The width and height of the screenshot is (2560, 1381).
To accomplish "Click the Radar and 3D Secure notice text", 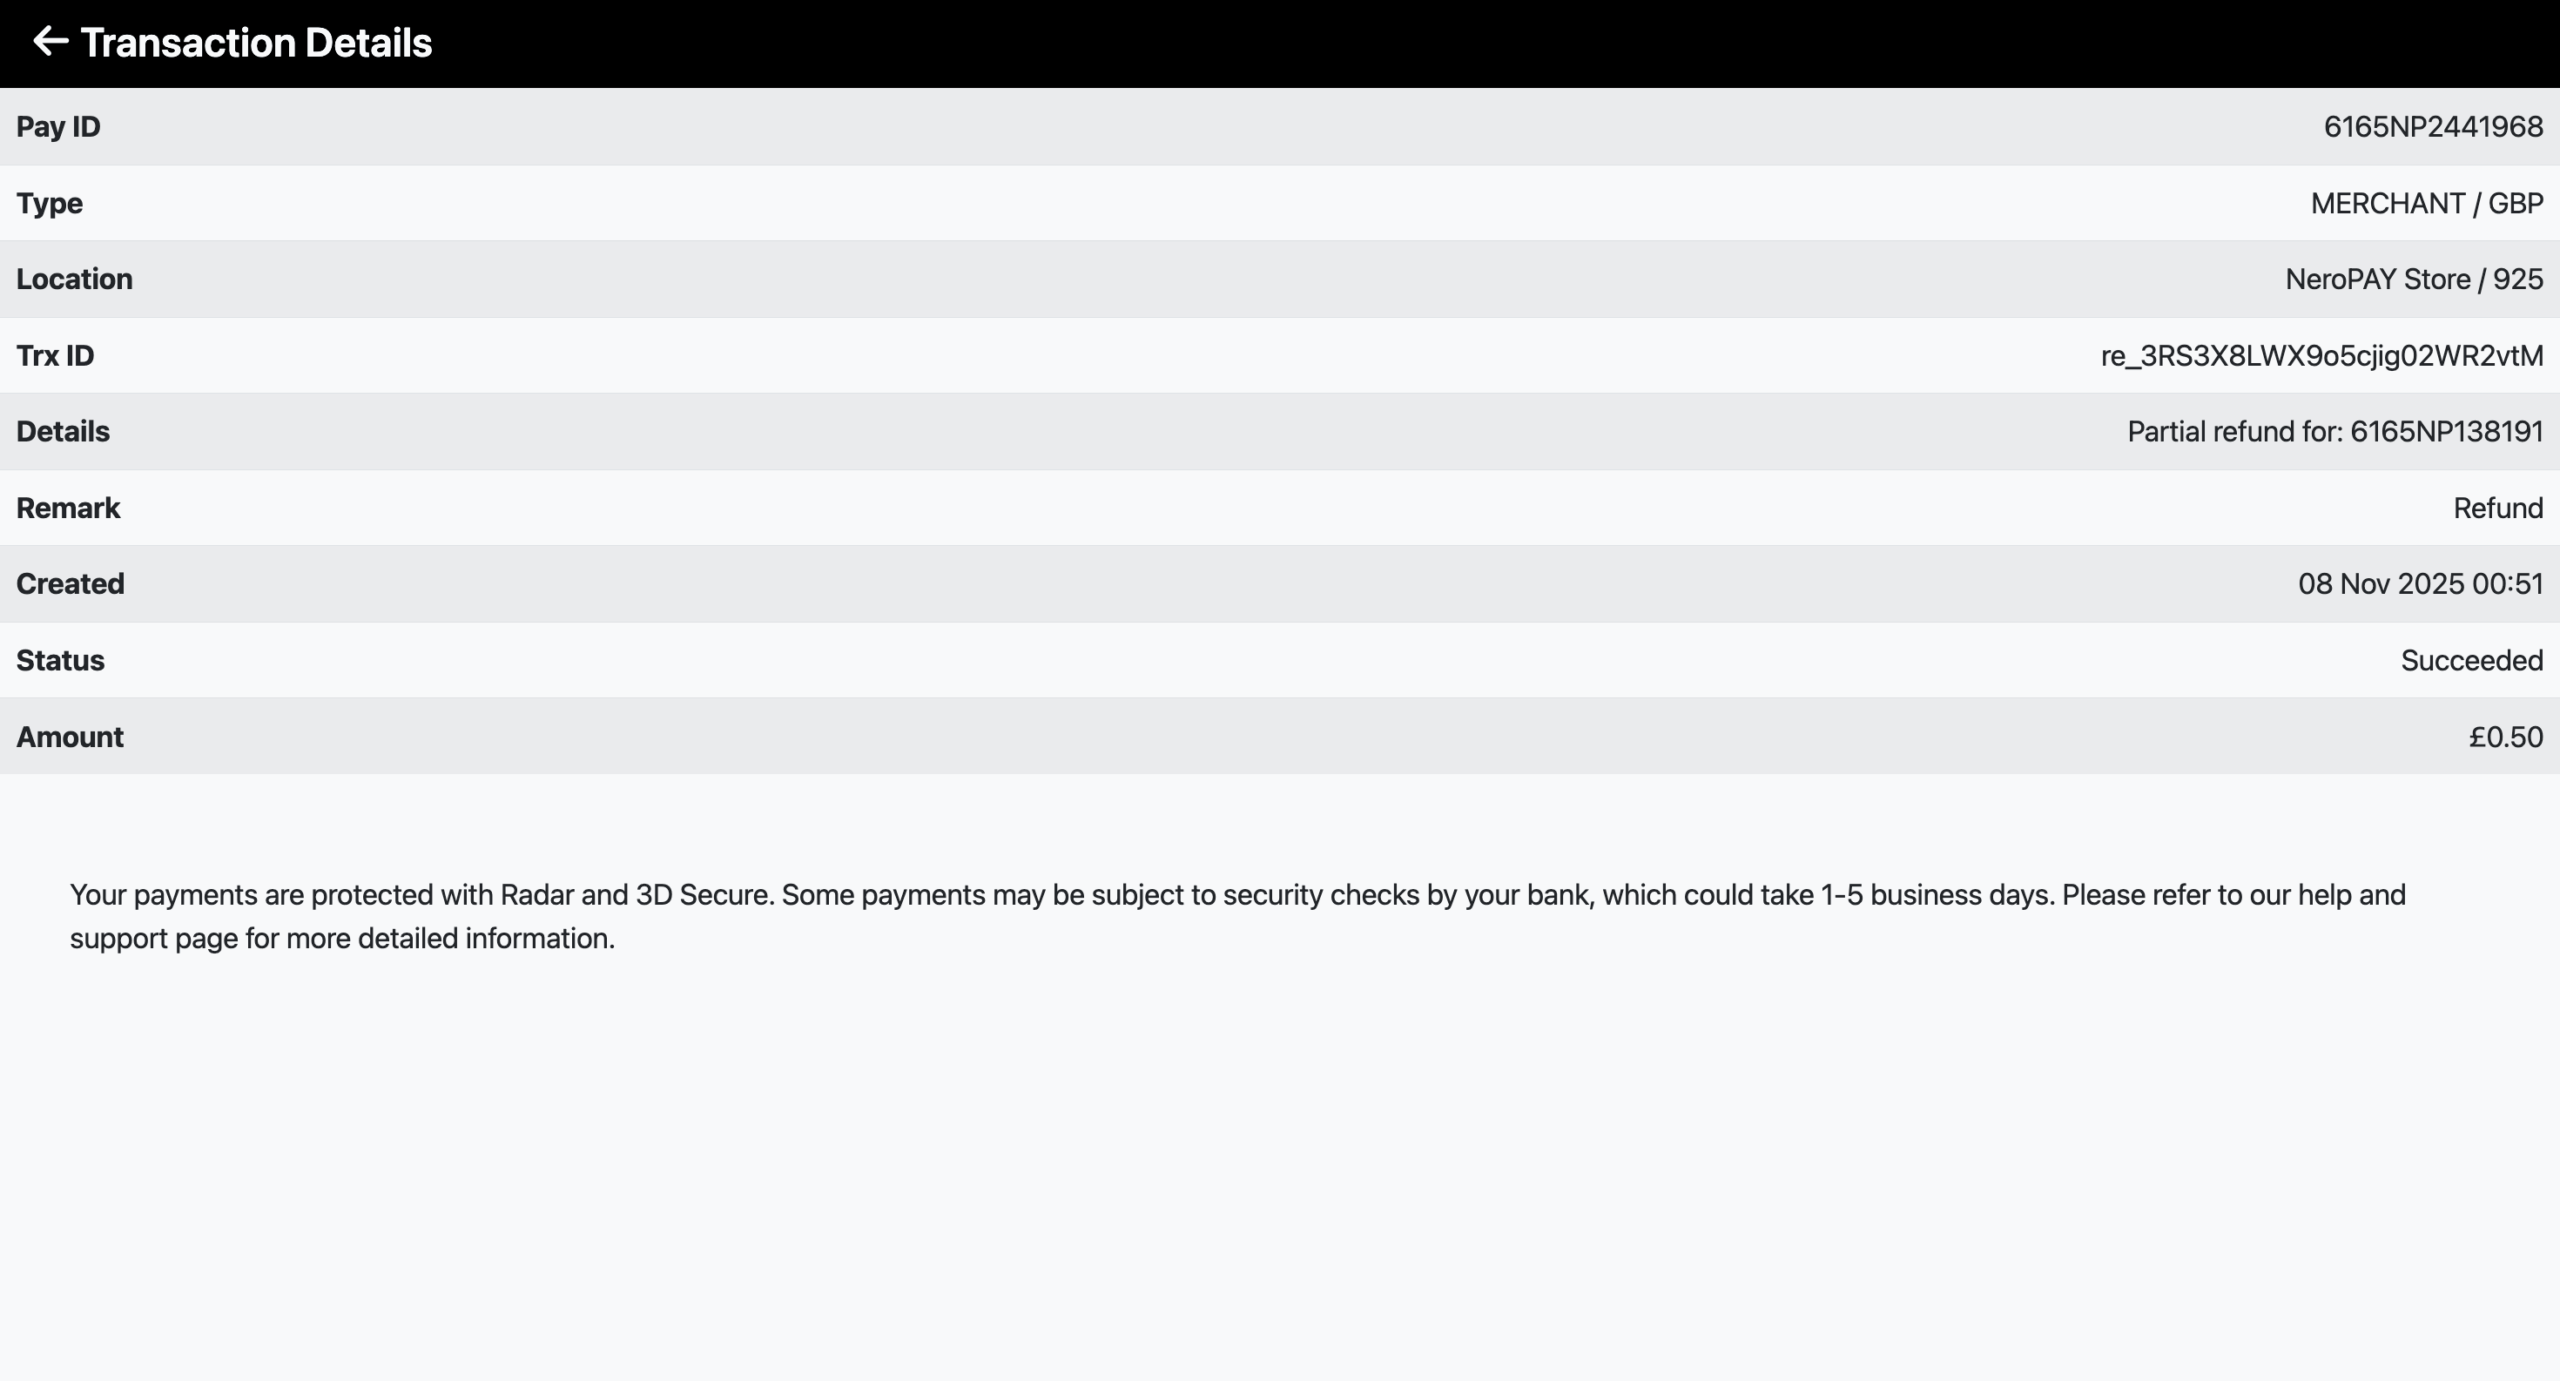I will pos(1237,916).
